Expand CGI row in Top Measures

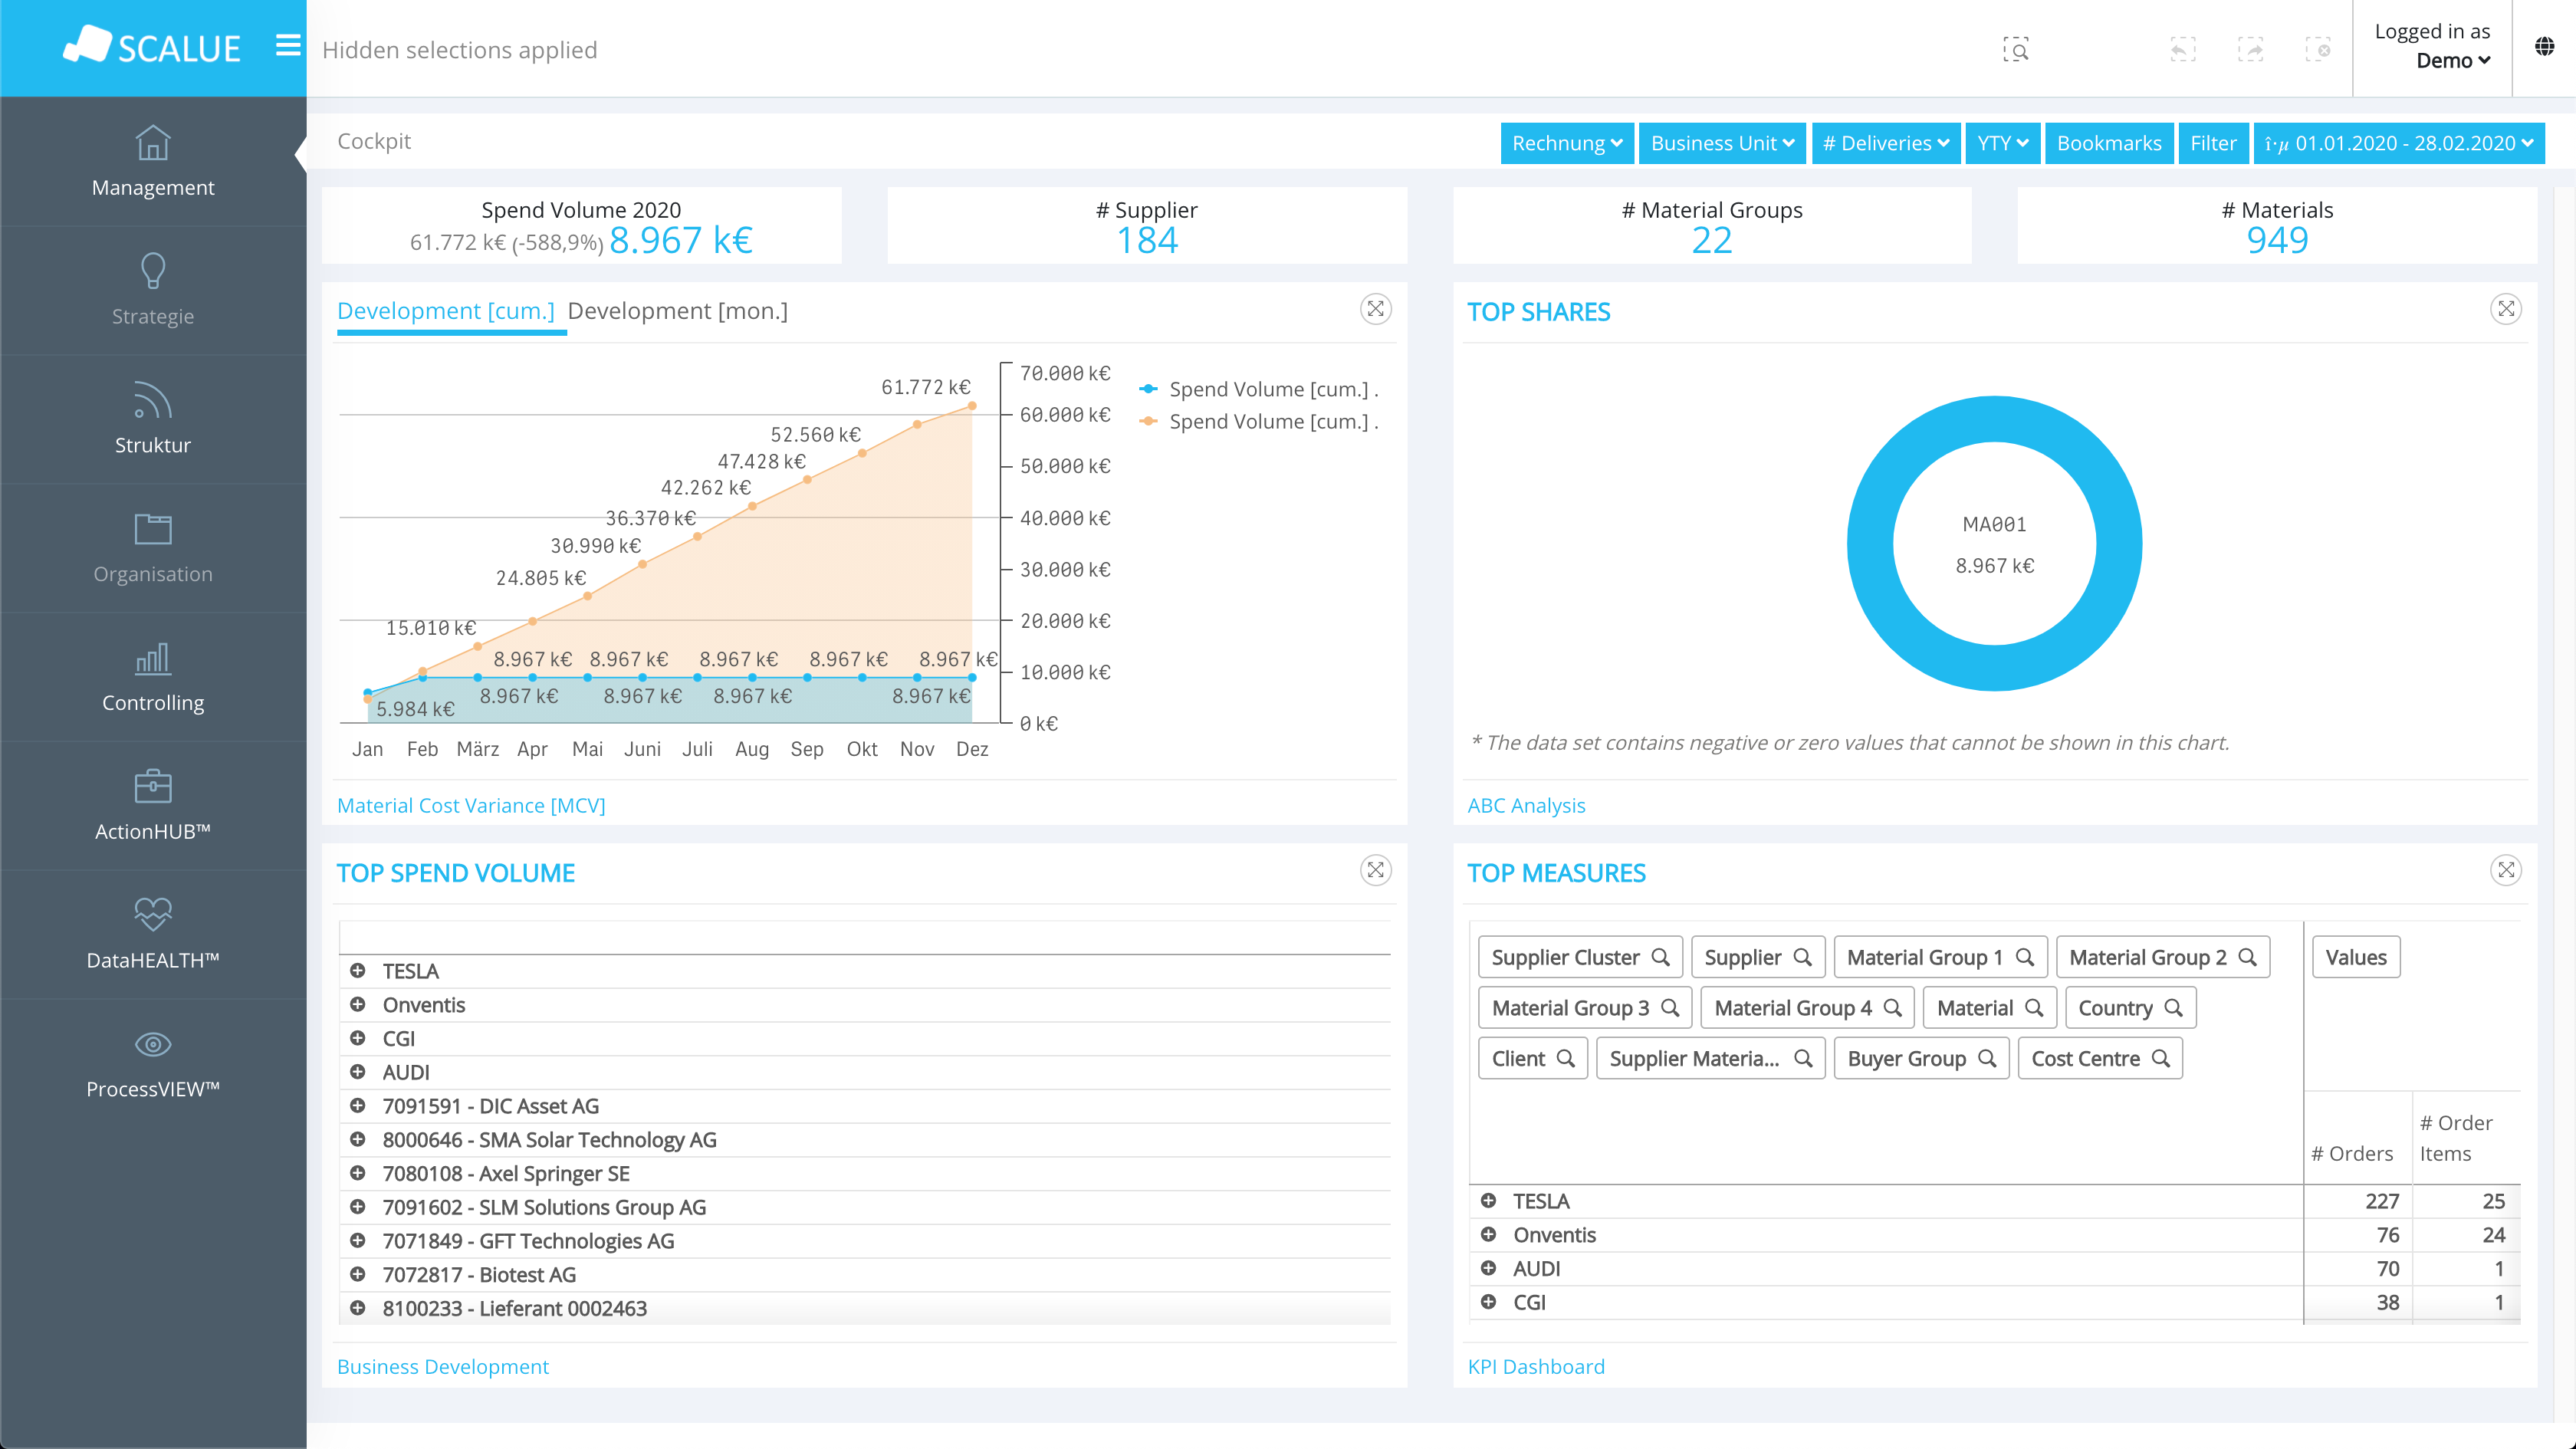[x=1489, y=1302]
